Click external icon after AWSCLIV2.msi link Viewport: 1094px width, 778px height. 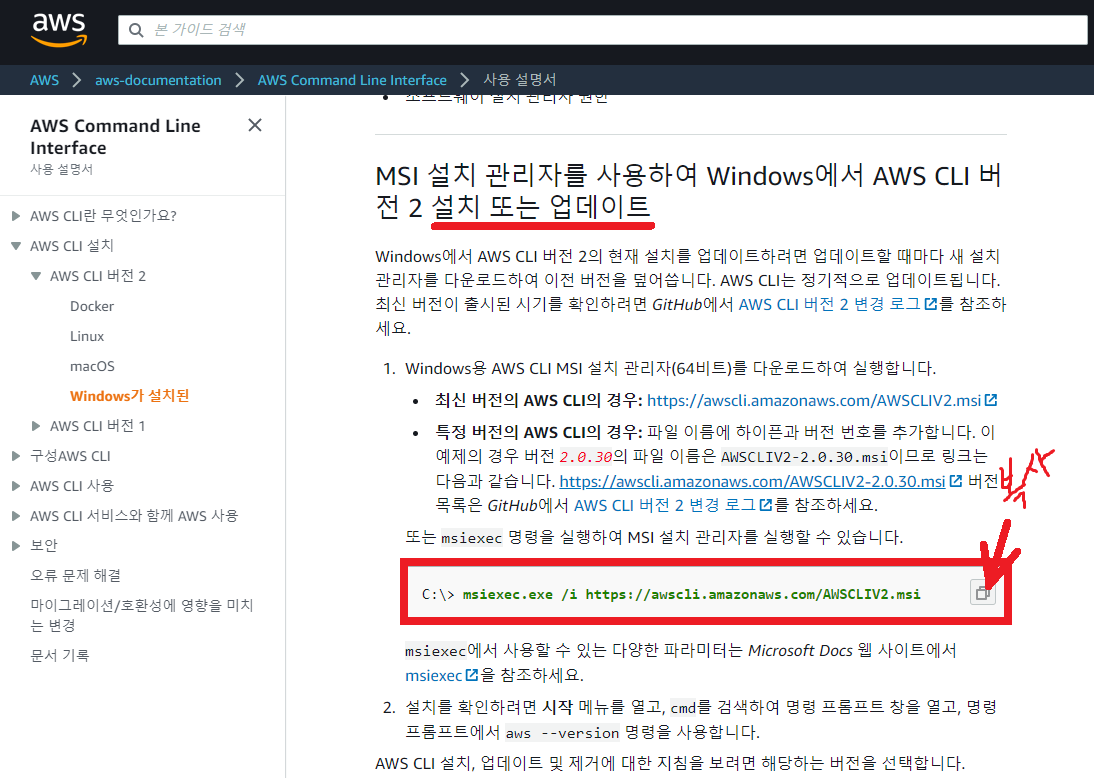pyautogui.click(x=991, y=401)
